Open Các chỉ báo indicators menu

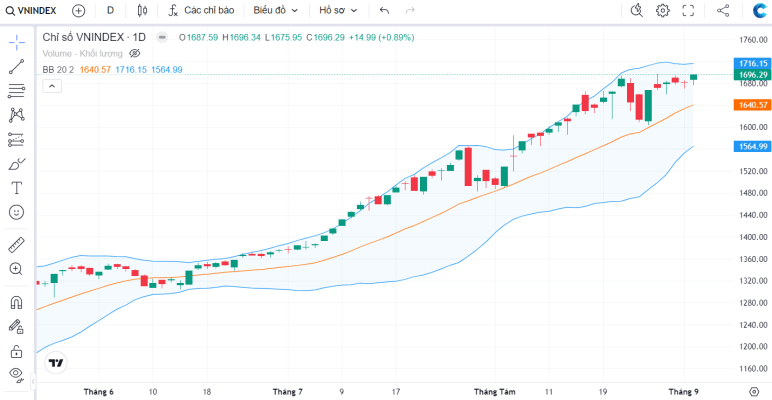tap(201, 10)
